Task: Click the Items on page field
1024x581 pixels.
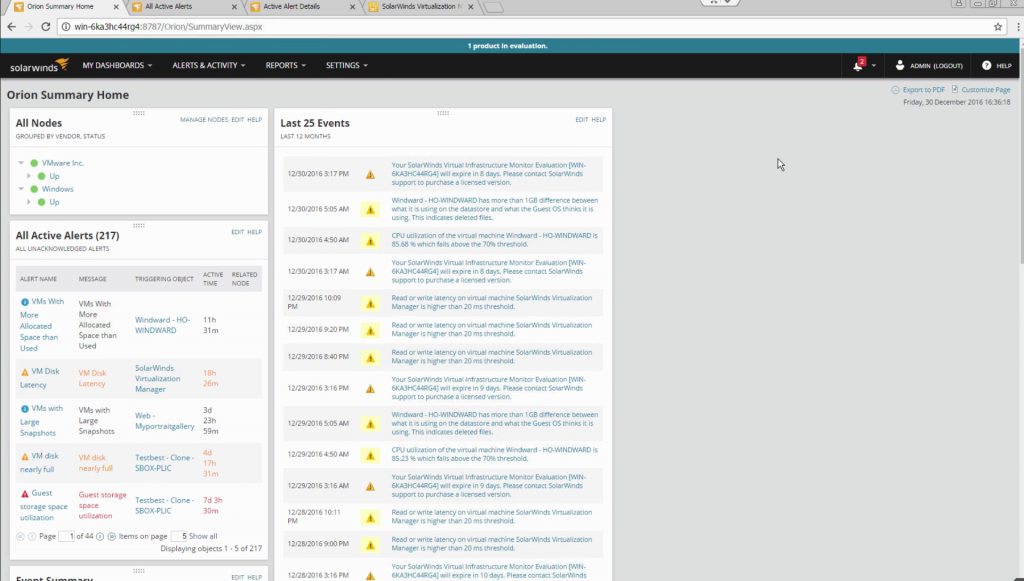Action: [x=179, y=537]
